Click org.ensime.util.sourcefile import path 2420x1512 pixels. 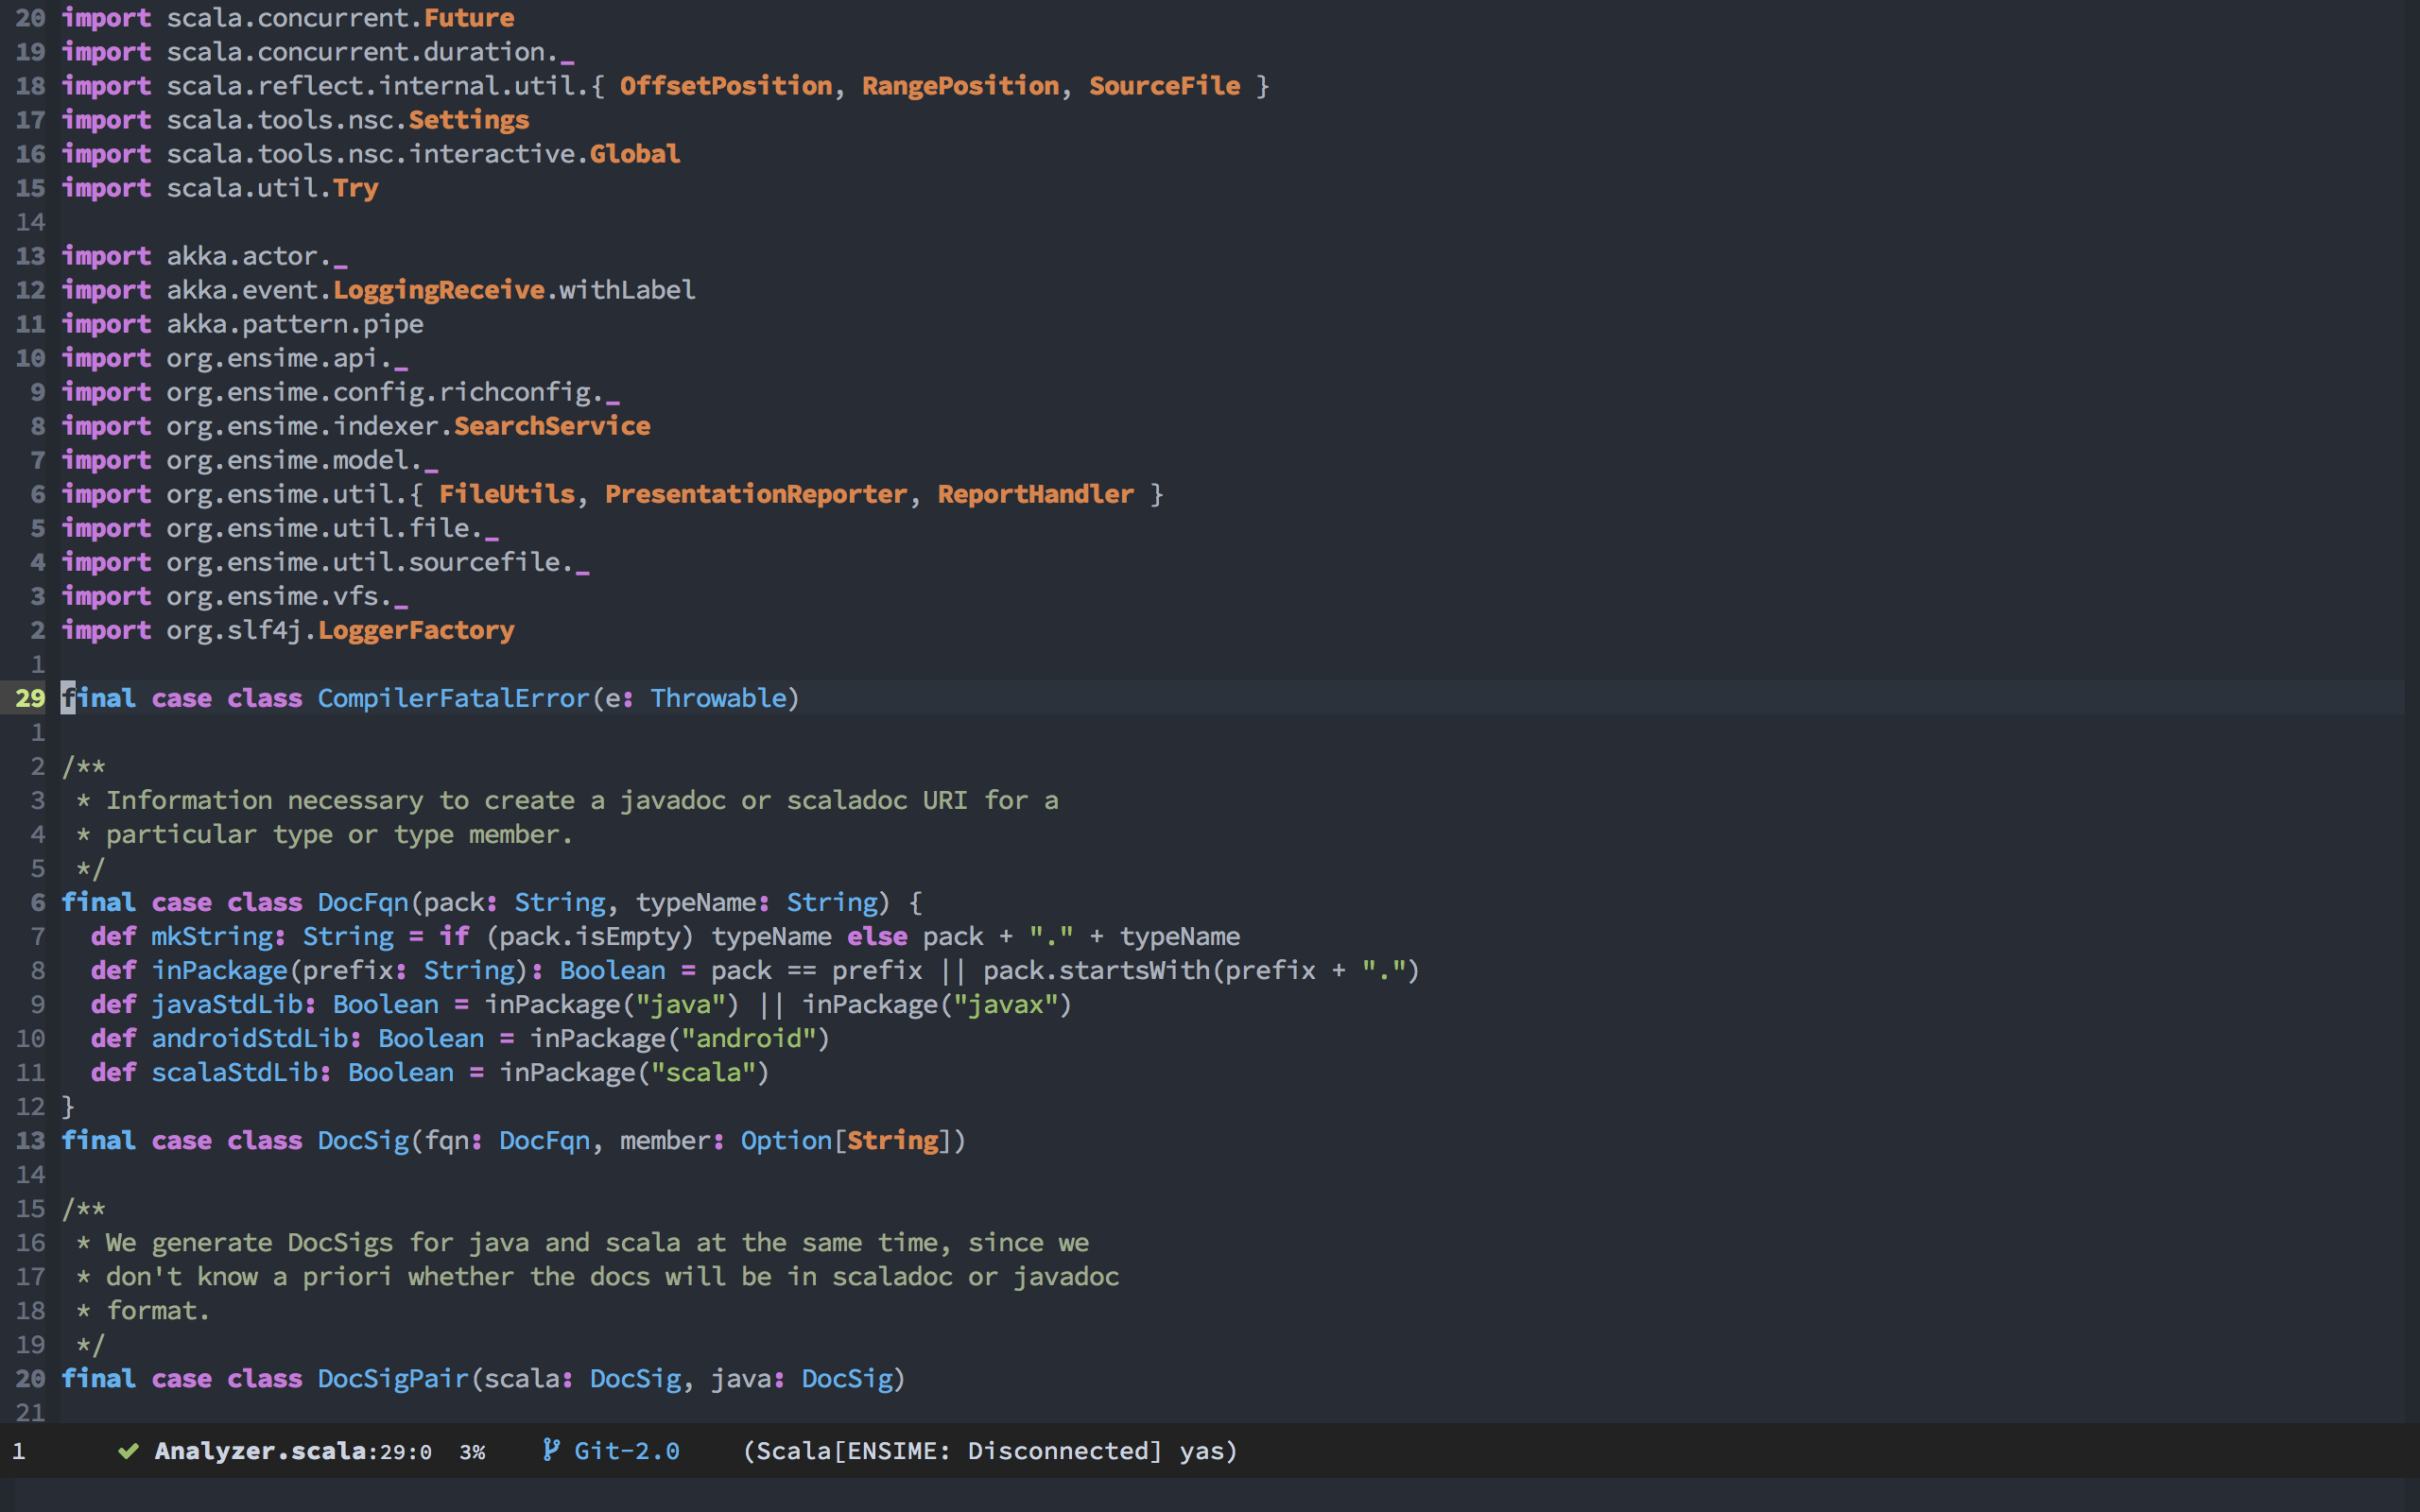[x=378, y=562]
